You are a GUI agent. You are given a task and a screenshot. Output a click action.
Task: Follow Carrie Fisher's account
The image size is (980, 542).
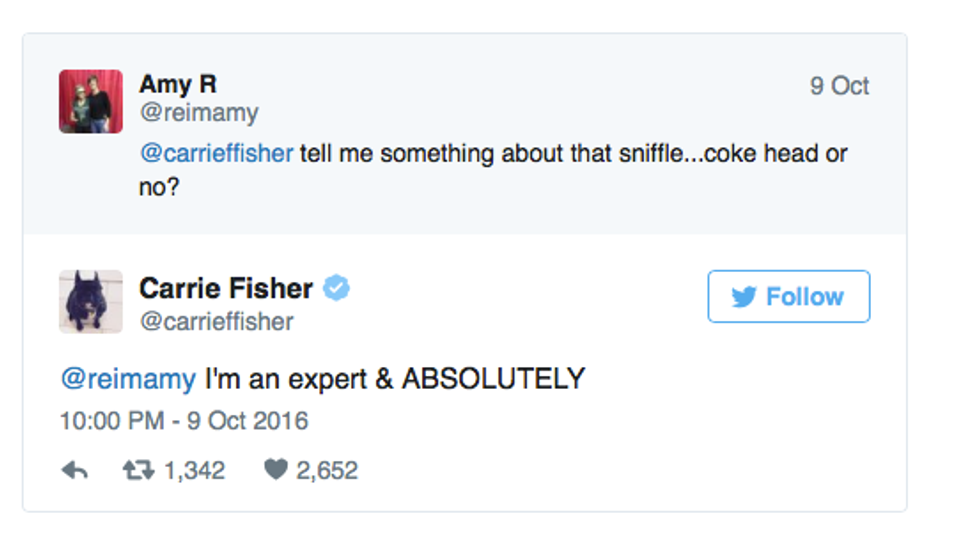coord(788,297)
